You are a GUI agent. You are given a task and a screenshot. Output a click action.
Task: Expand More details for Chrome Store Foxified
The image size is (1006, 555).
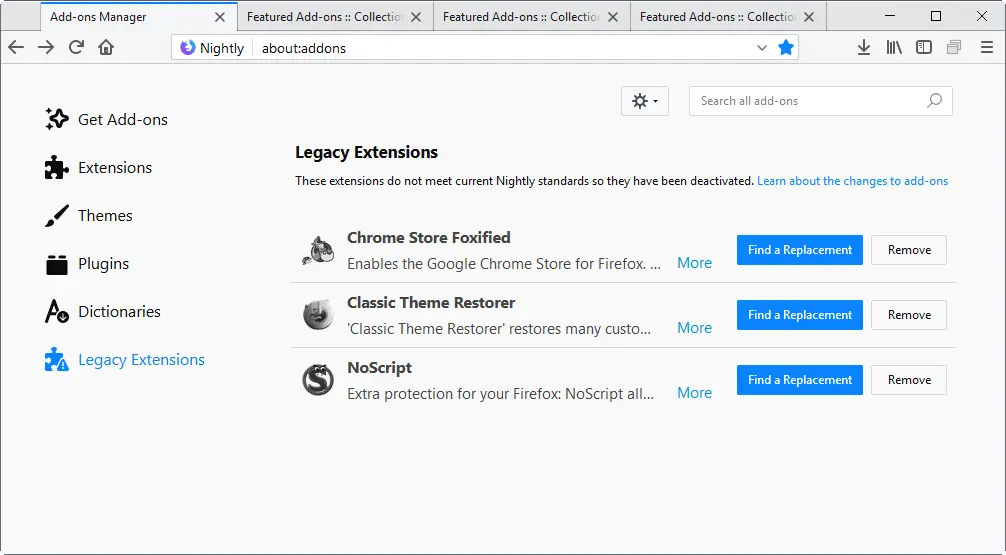694,263
